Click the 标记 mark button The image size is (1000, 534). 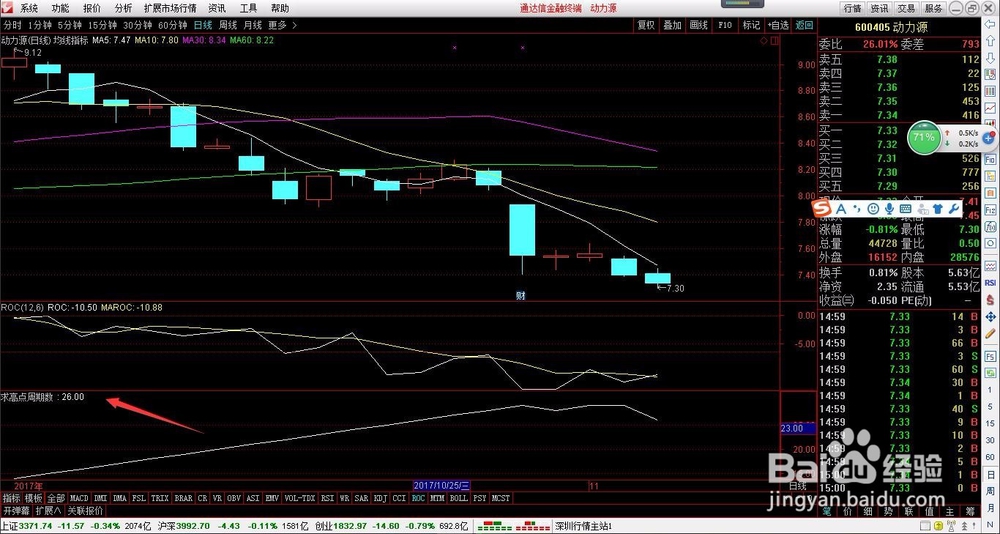(751, 26)
